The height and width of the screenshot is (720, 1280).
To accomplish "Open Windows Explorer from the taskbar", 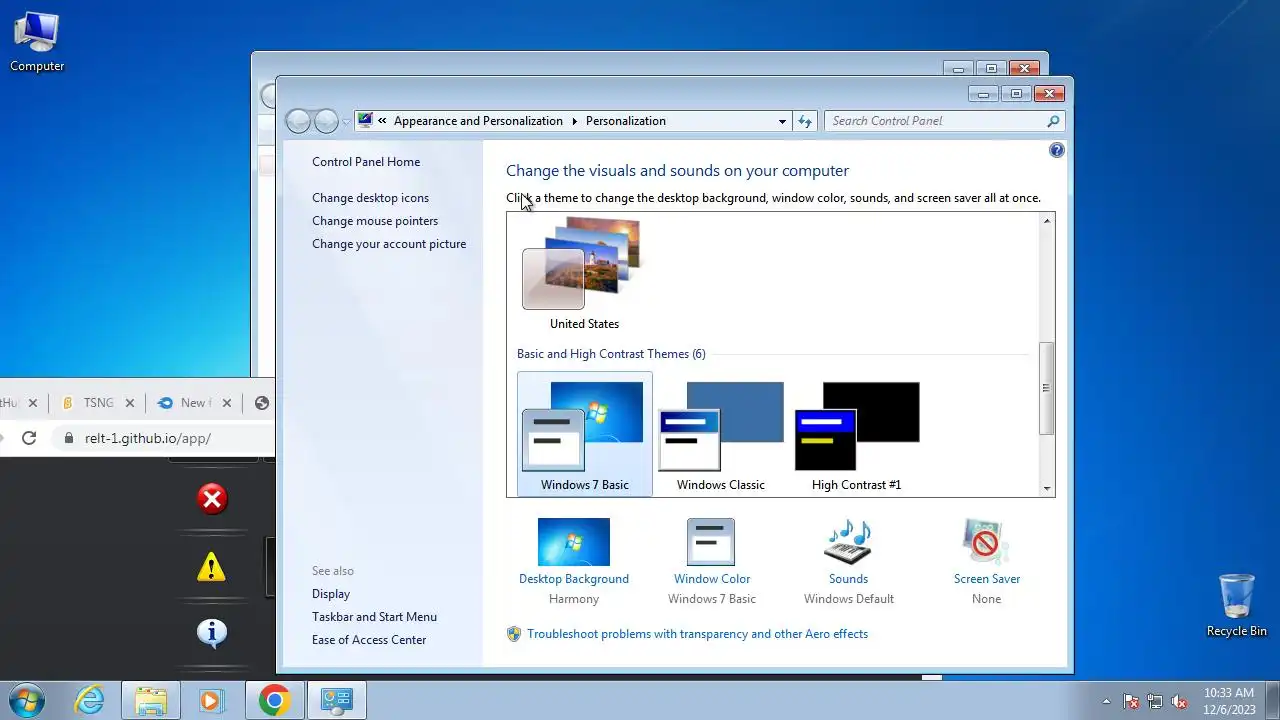I will point(151,700).
